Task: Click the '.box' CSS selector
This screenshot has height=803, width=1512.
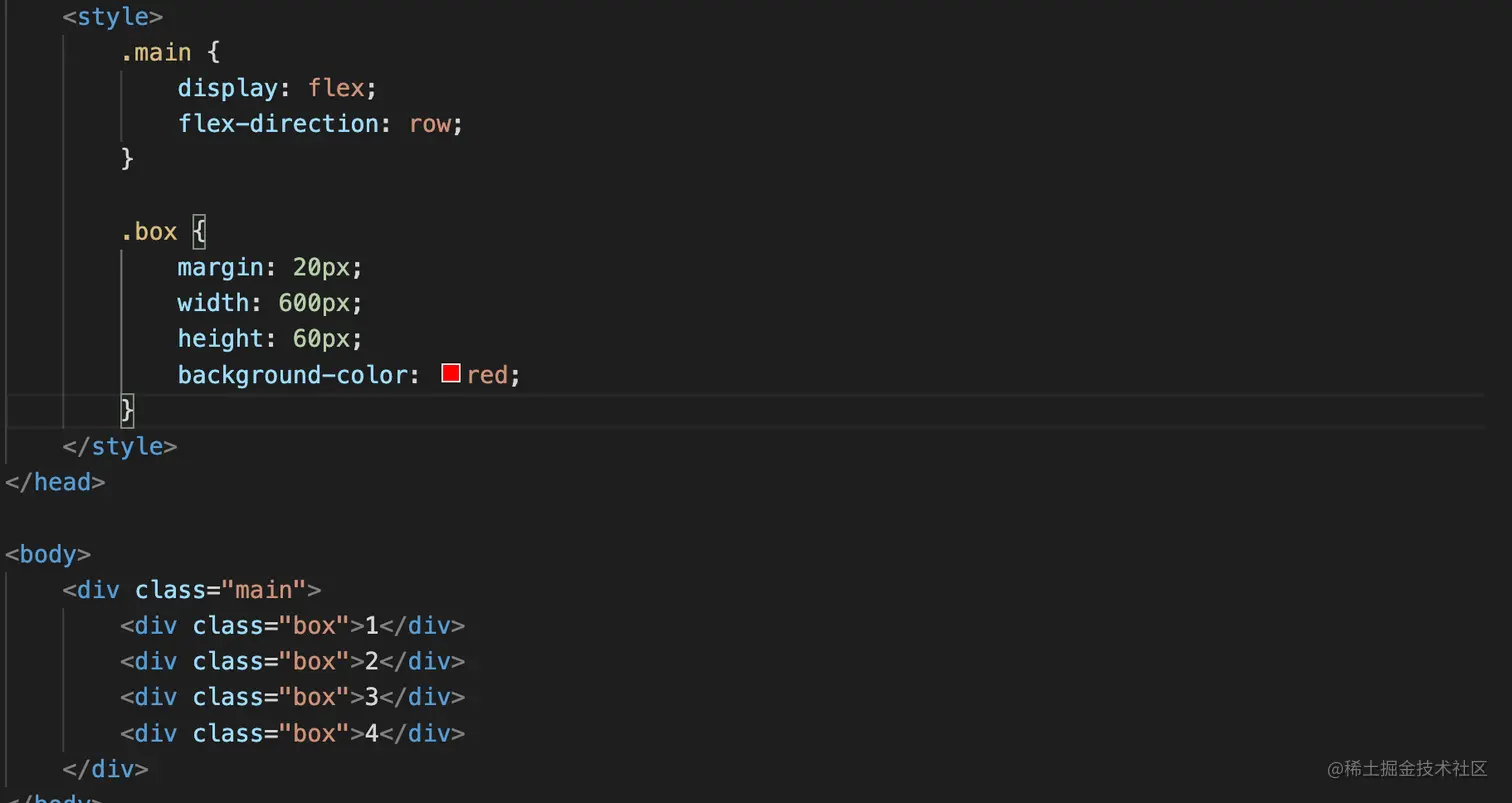Action: [148, 232]
